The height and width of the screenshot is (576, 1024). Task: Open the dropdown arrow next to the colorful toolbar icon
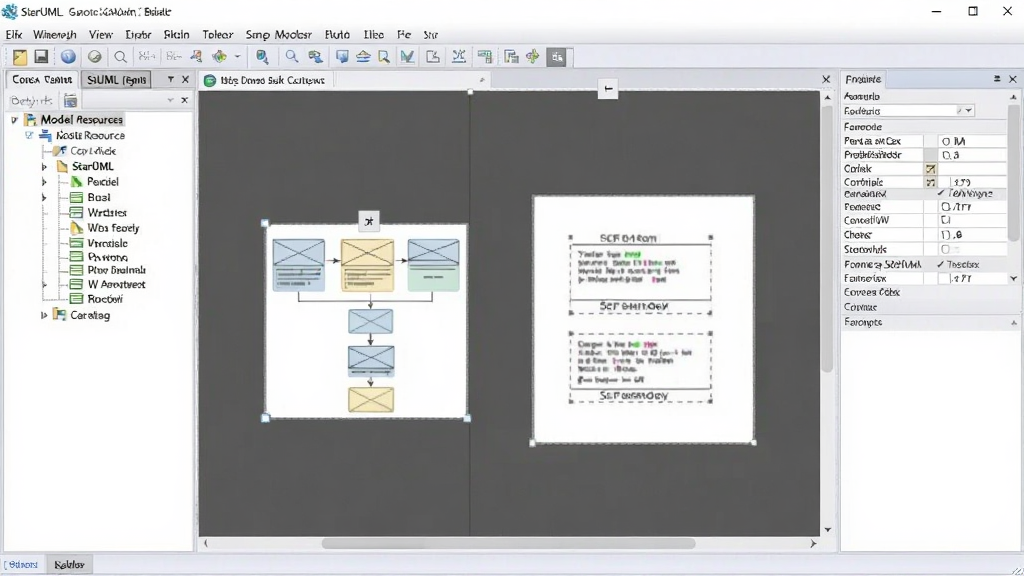coord(237,57)
